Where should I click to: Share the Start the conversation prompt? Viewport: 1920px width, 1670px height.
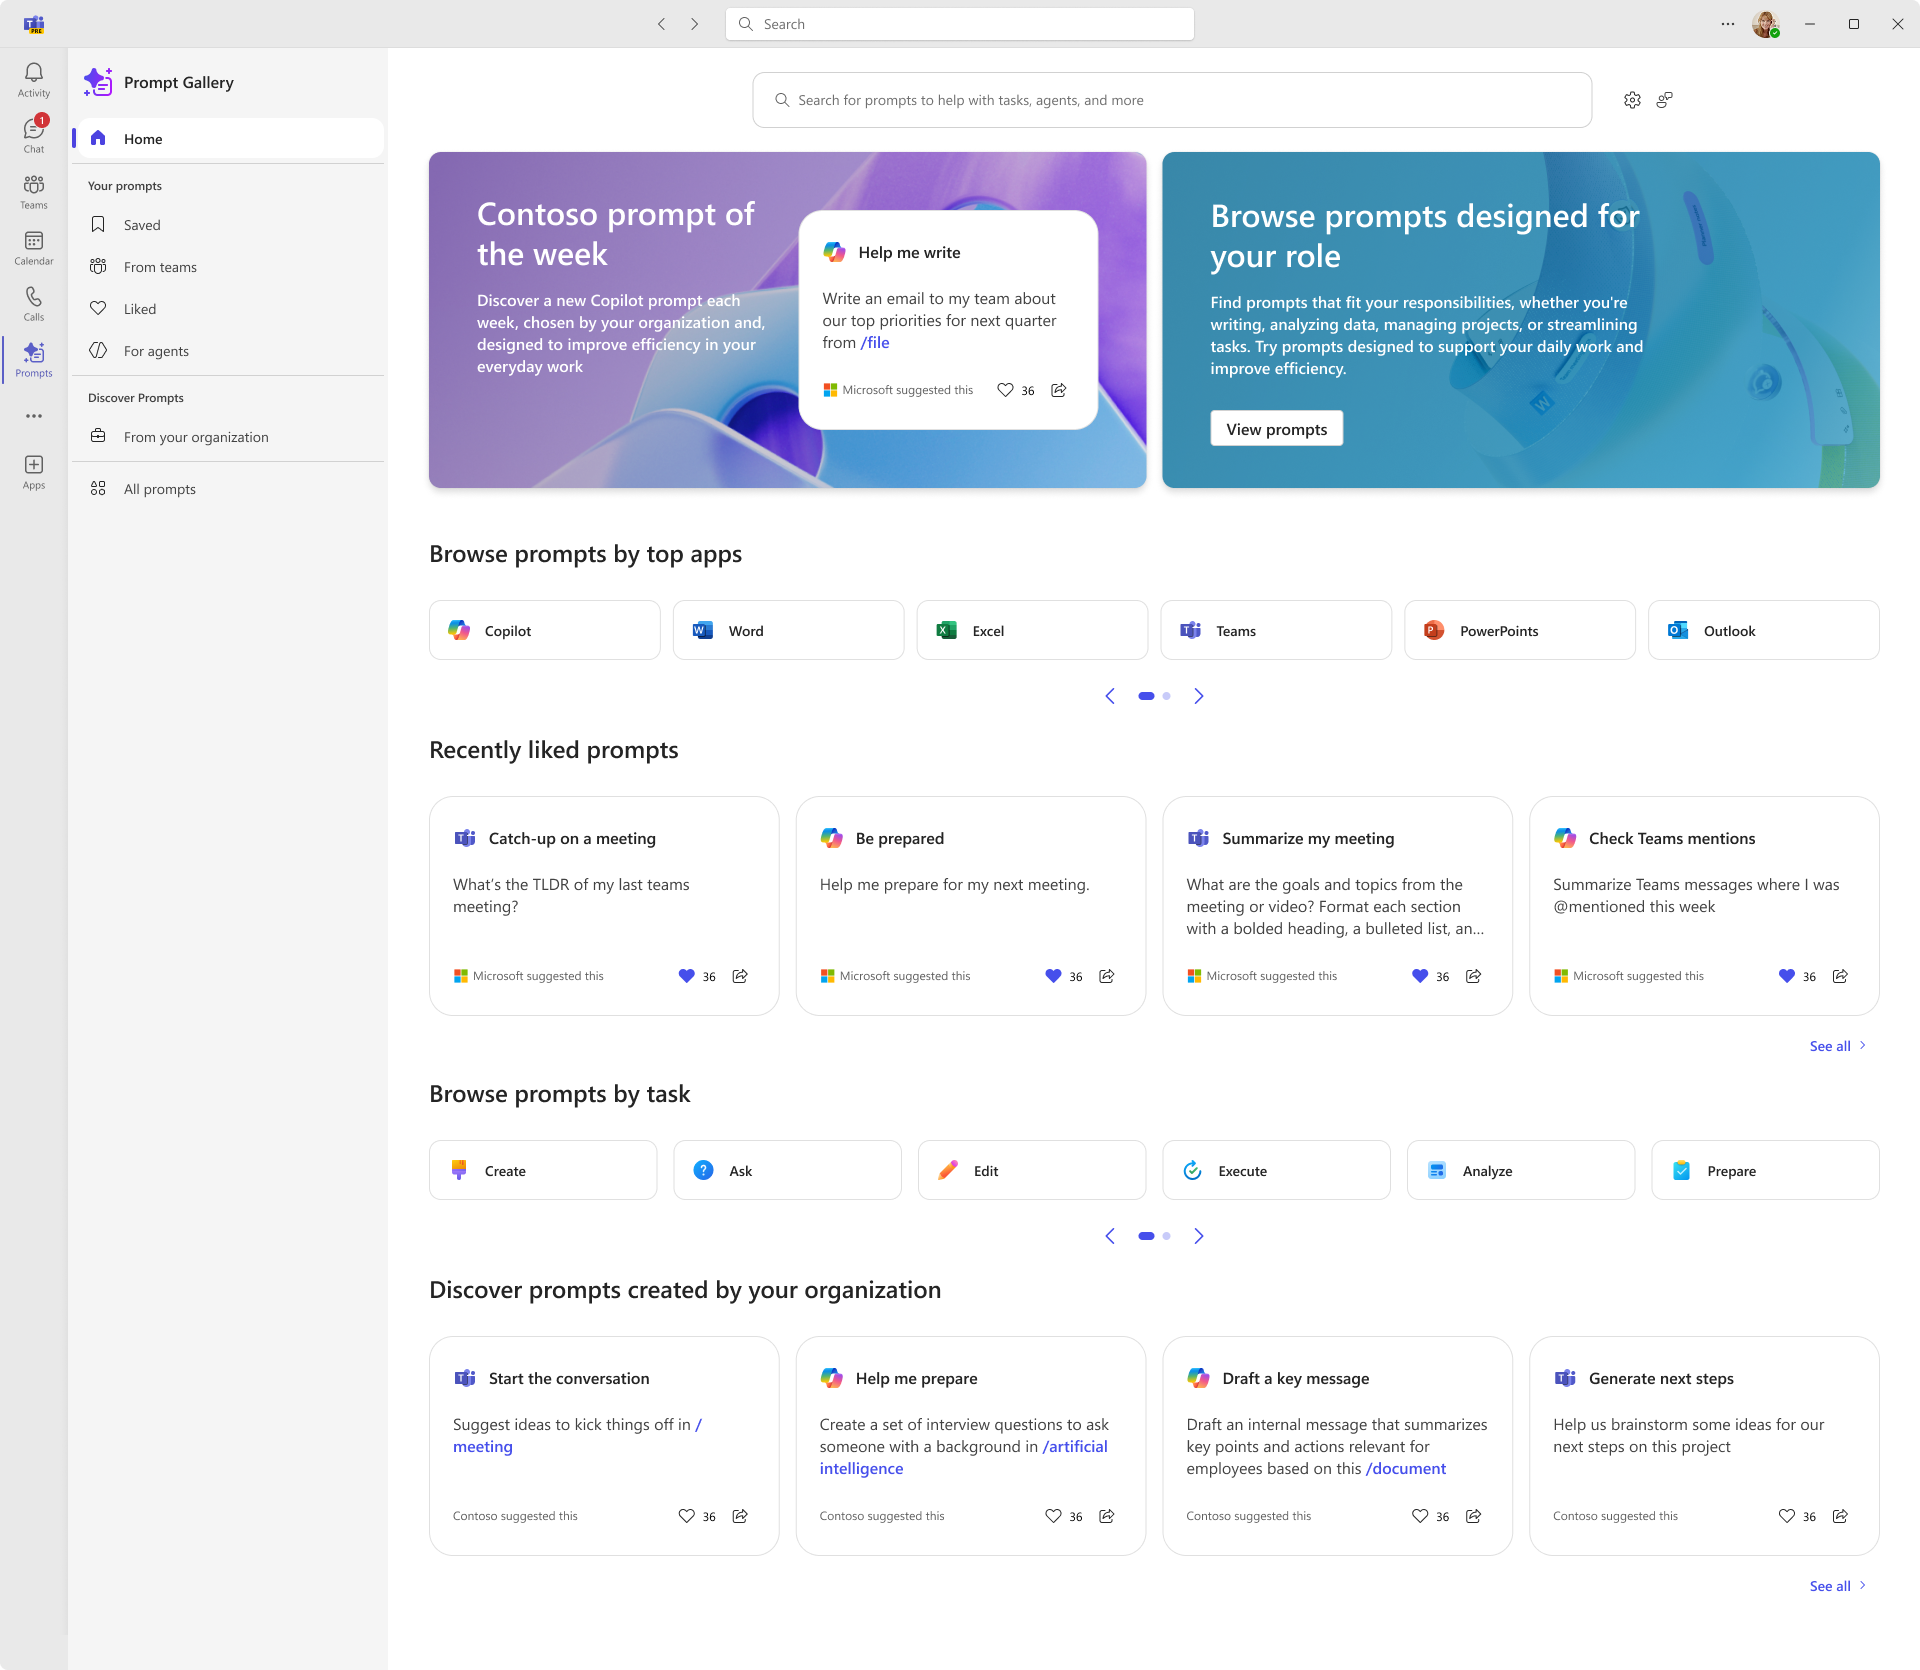pos(740,1516)
